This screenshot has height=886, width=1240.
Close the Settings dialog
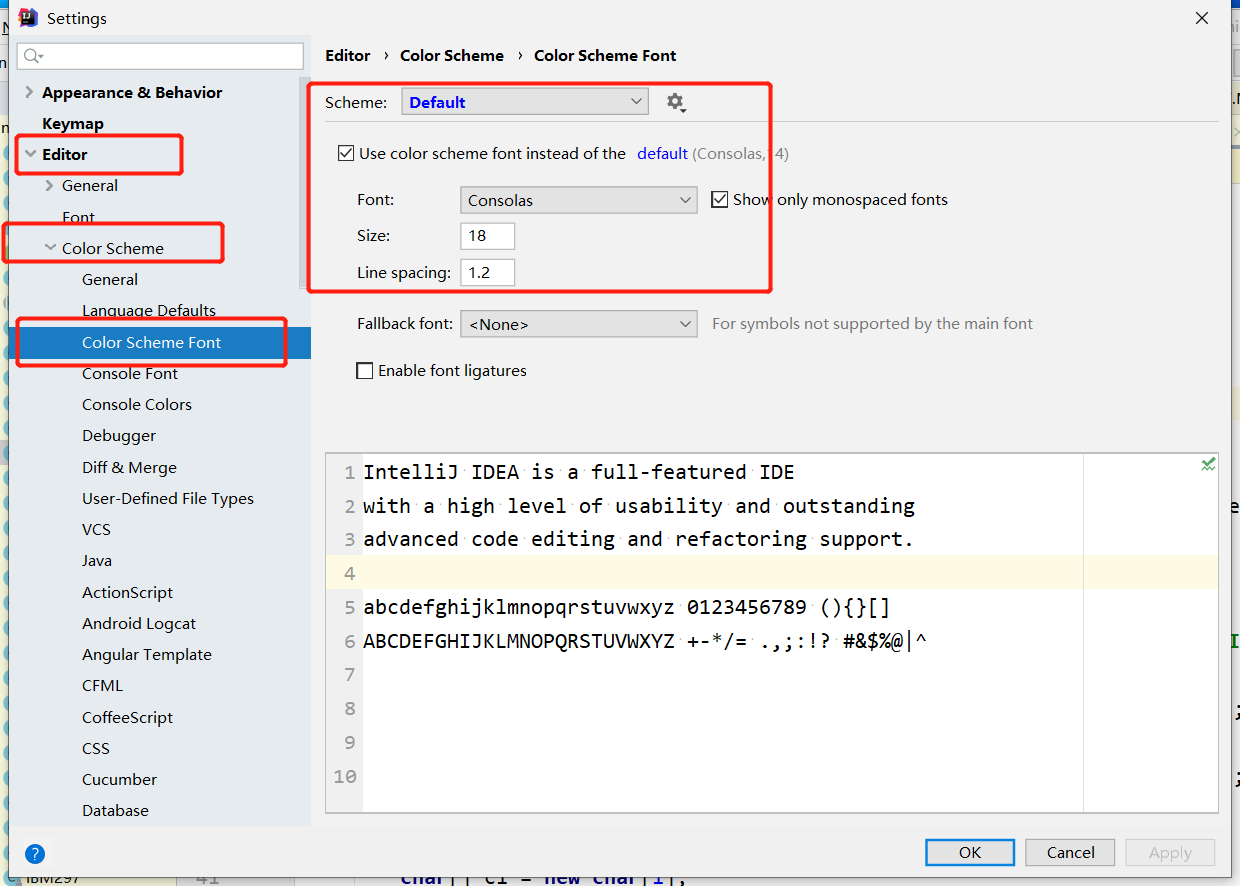point(1201,18)
